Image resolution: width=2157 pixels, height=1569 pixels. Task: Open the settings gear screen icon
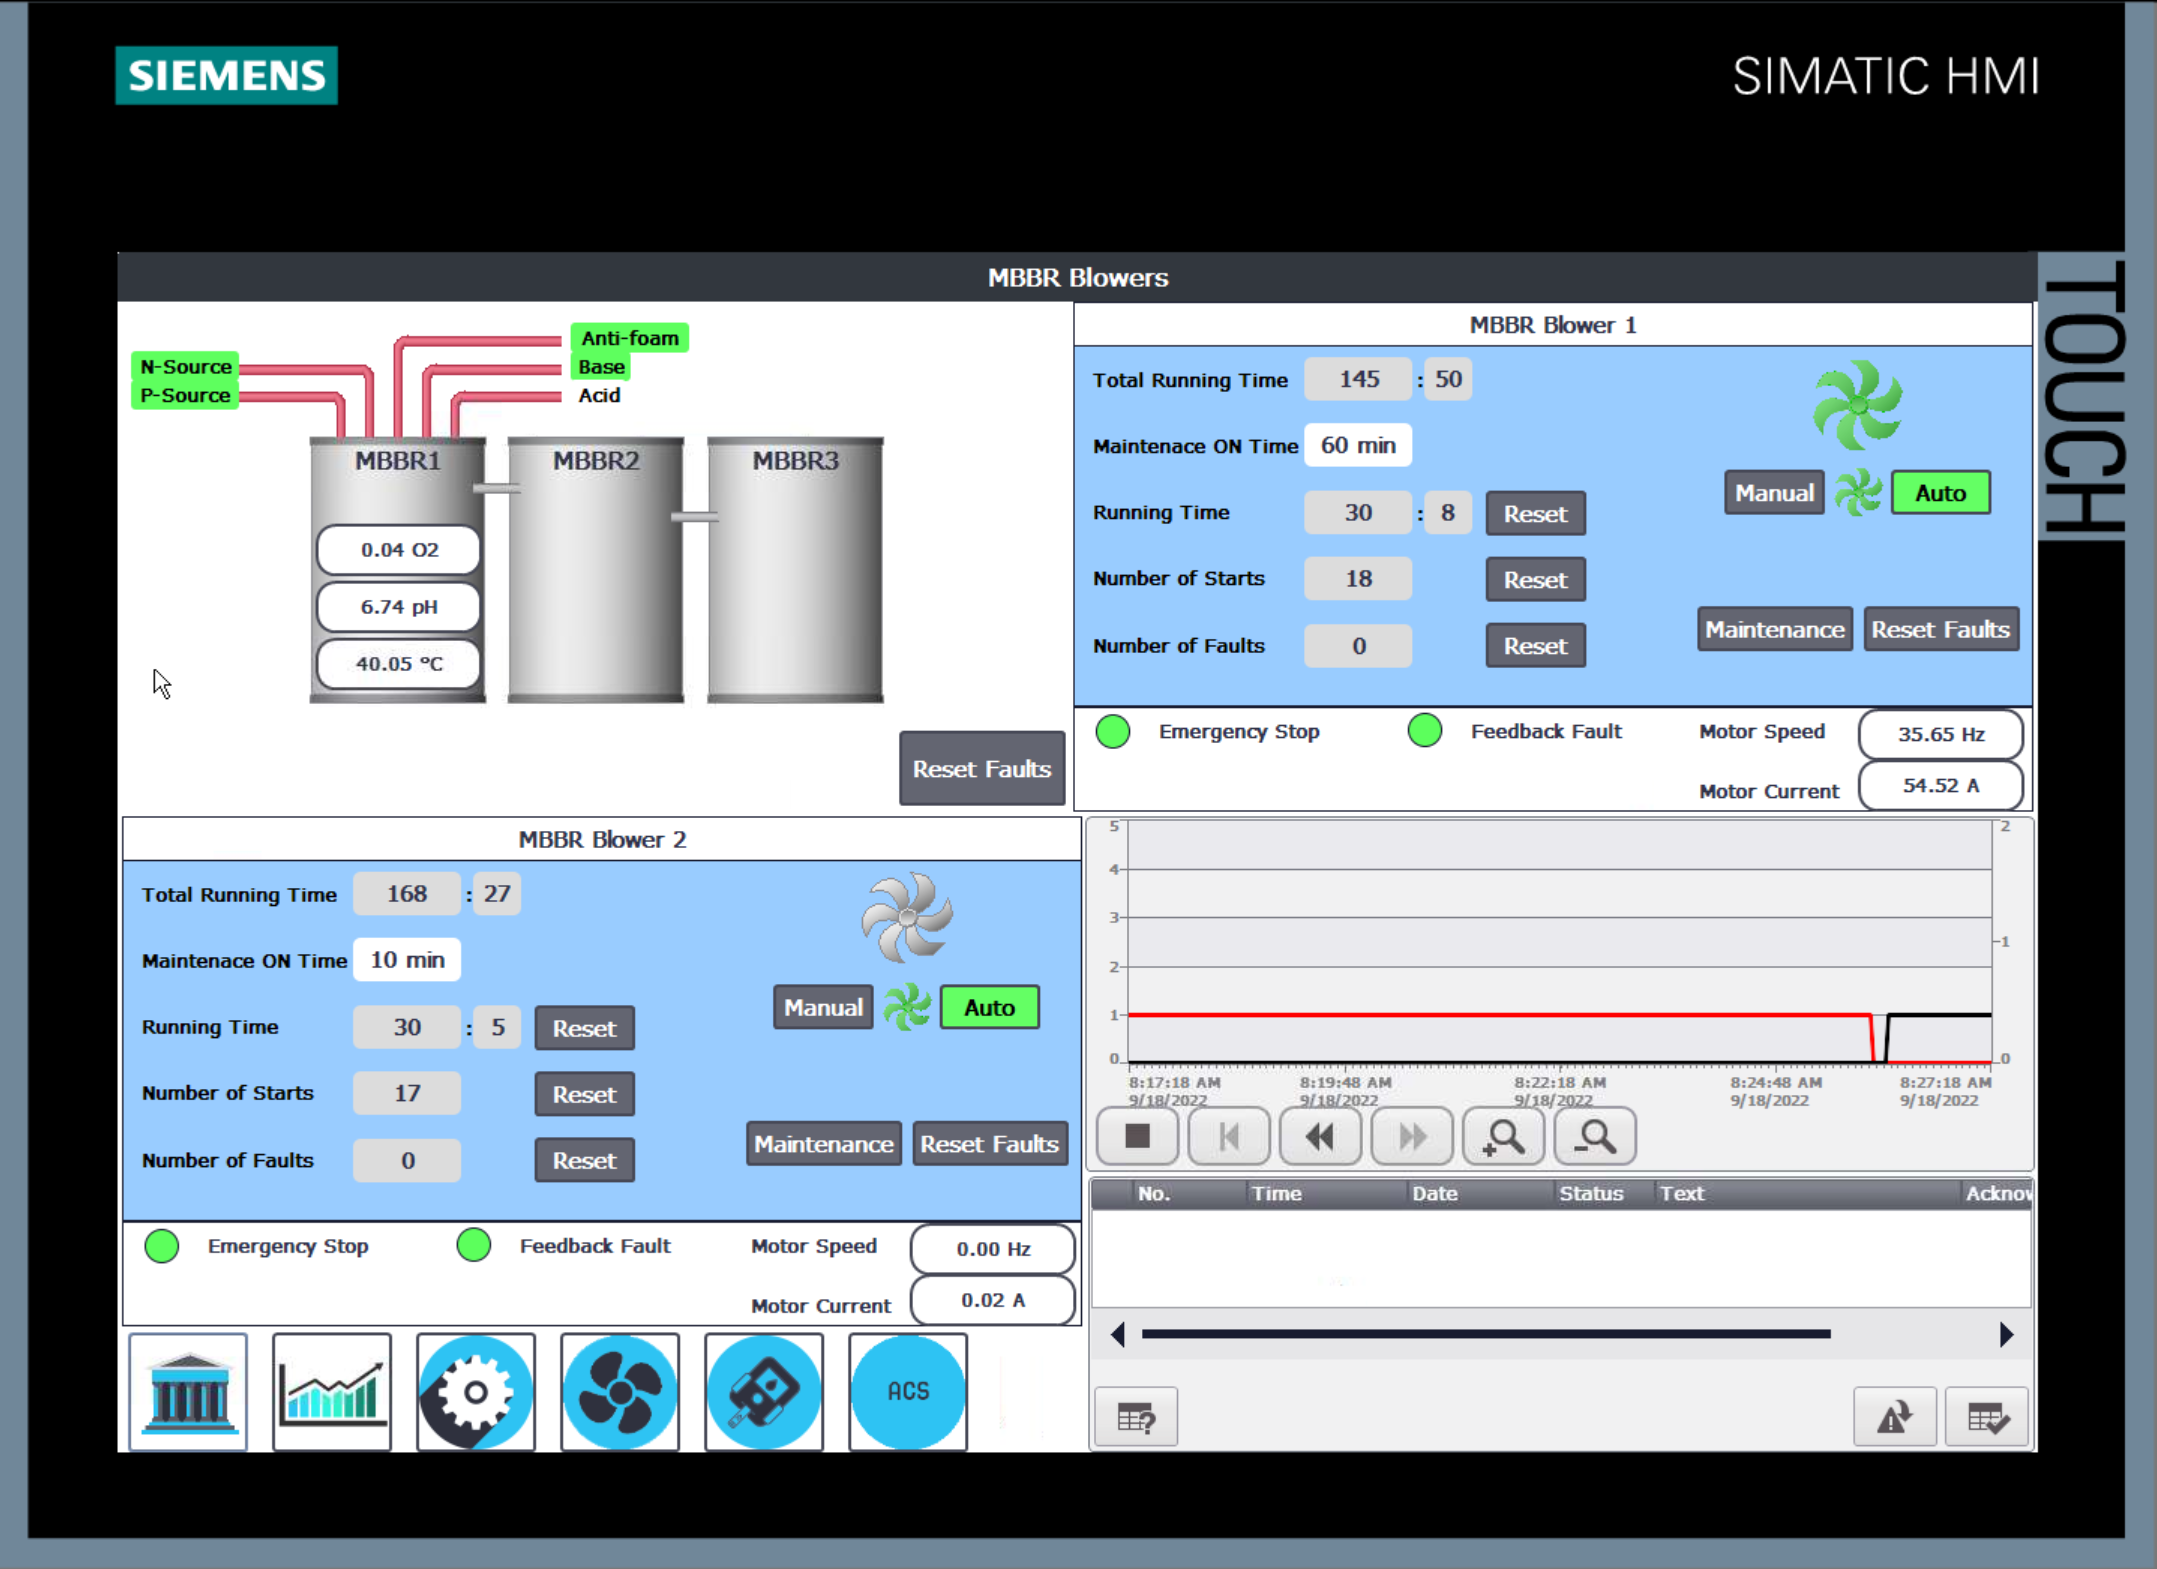pyautogui.click(x=476, y=1391)
